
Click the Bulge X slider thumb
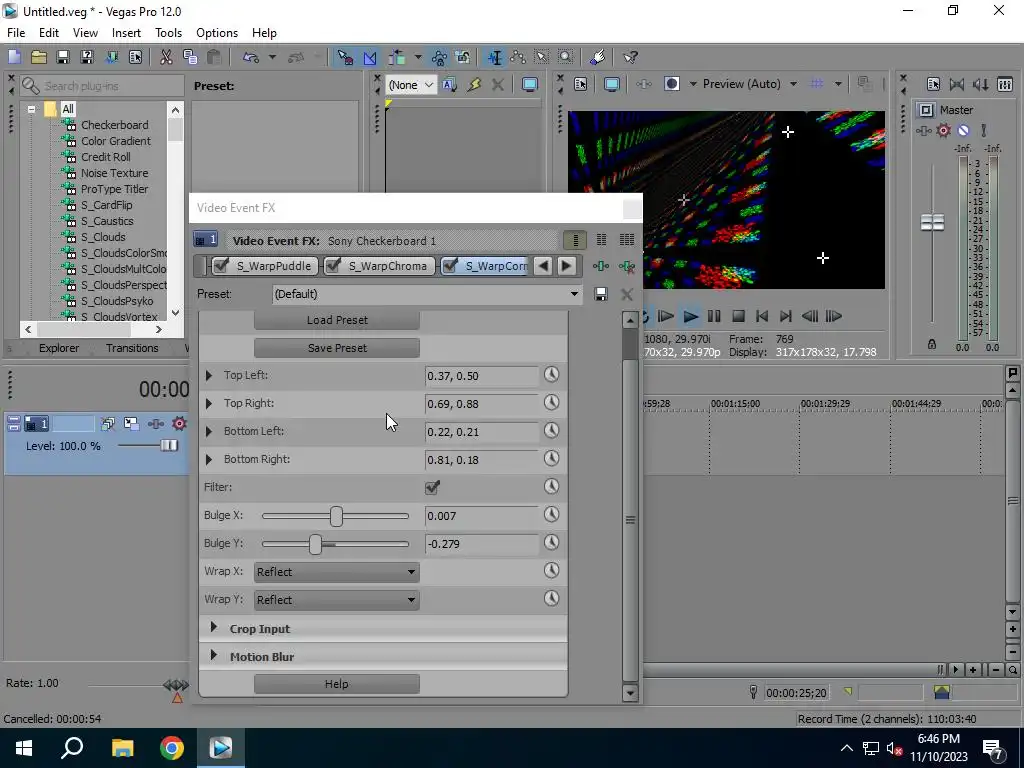click(336, 516)
